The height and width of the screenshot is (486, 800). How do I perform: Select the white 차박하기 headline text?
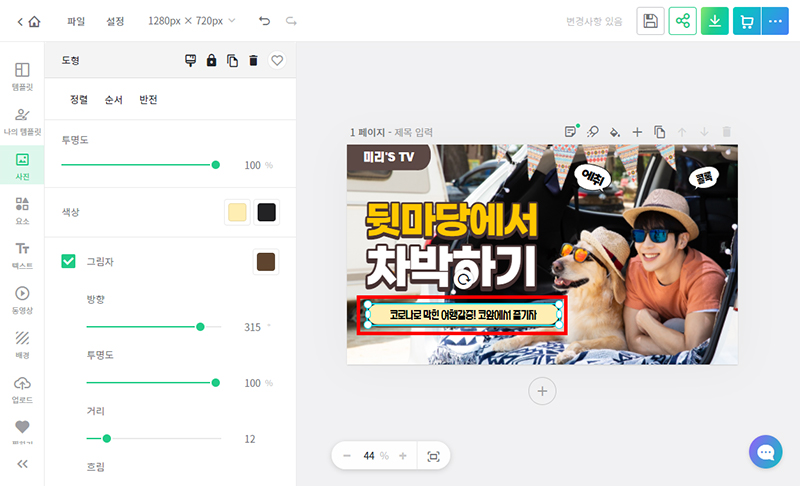pos(452,267)
